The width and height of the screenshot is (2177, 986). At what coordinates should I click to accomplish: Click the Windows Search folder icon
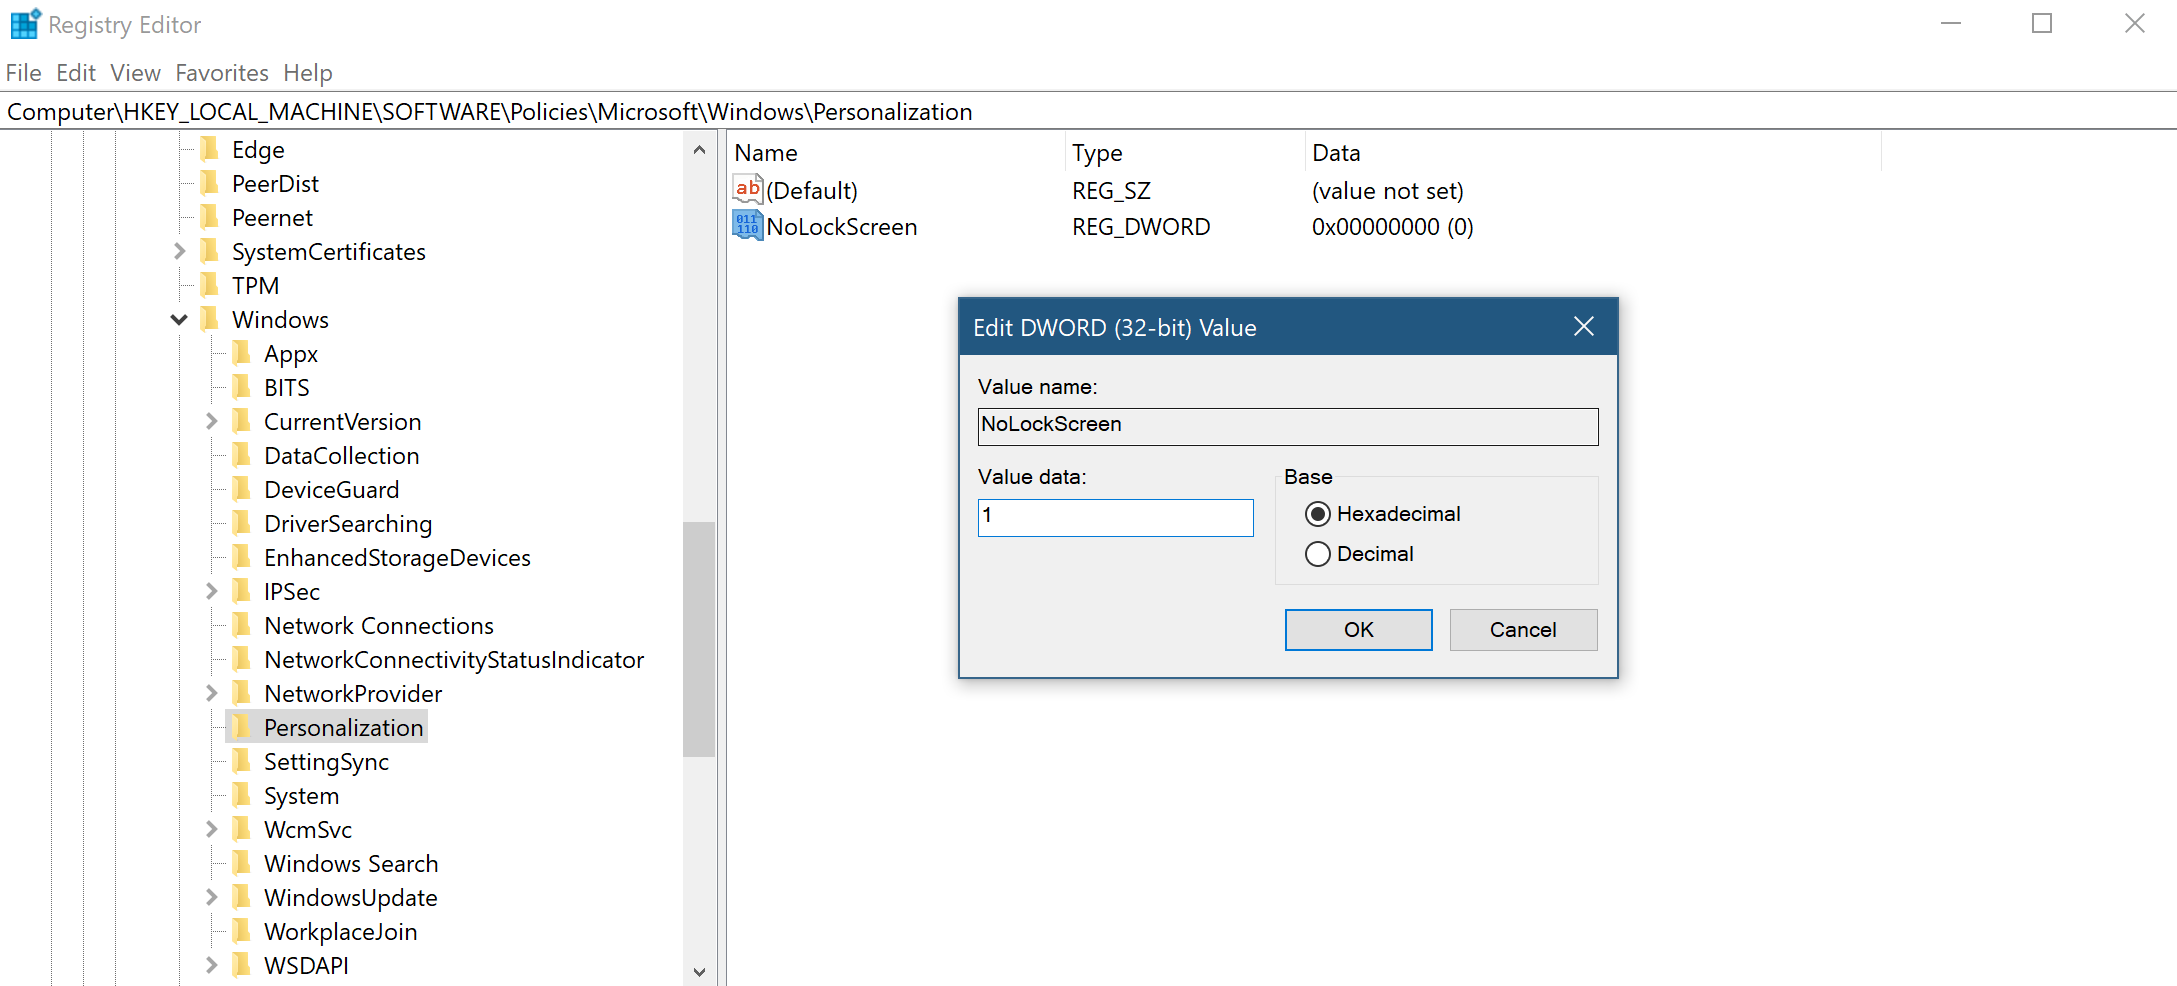(x=242, y=864)
